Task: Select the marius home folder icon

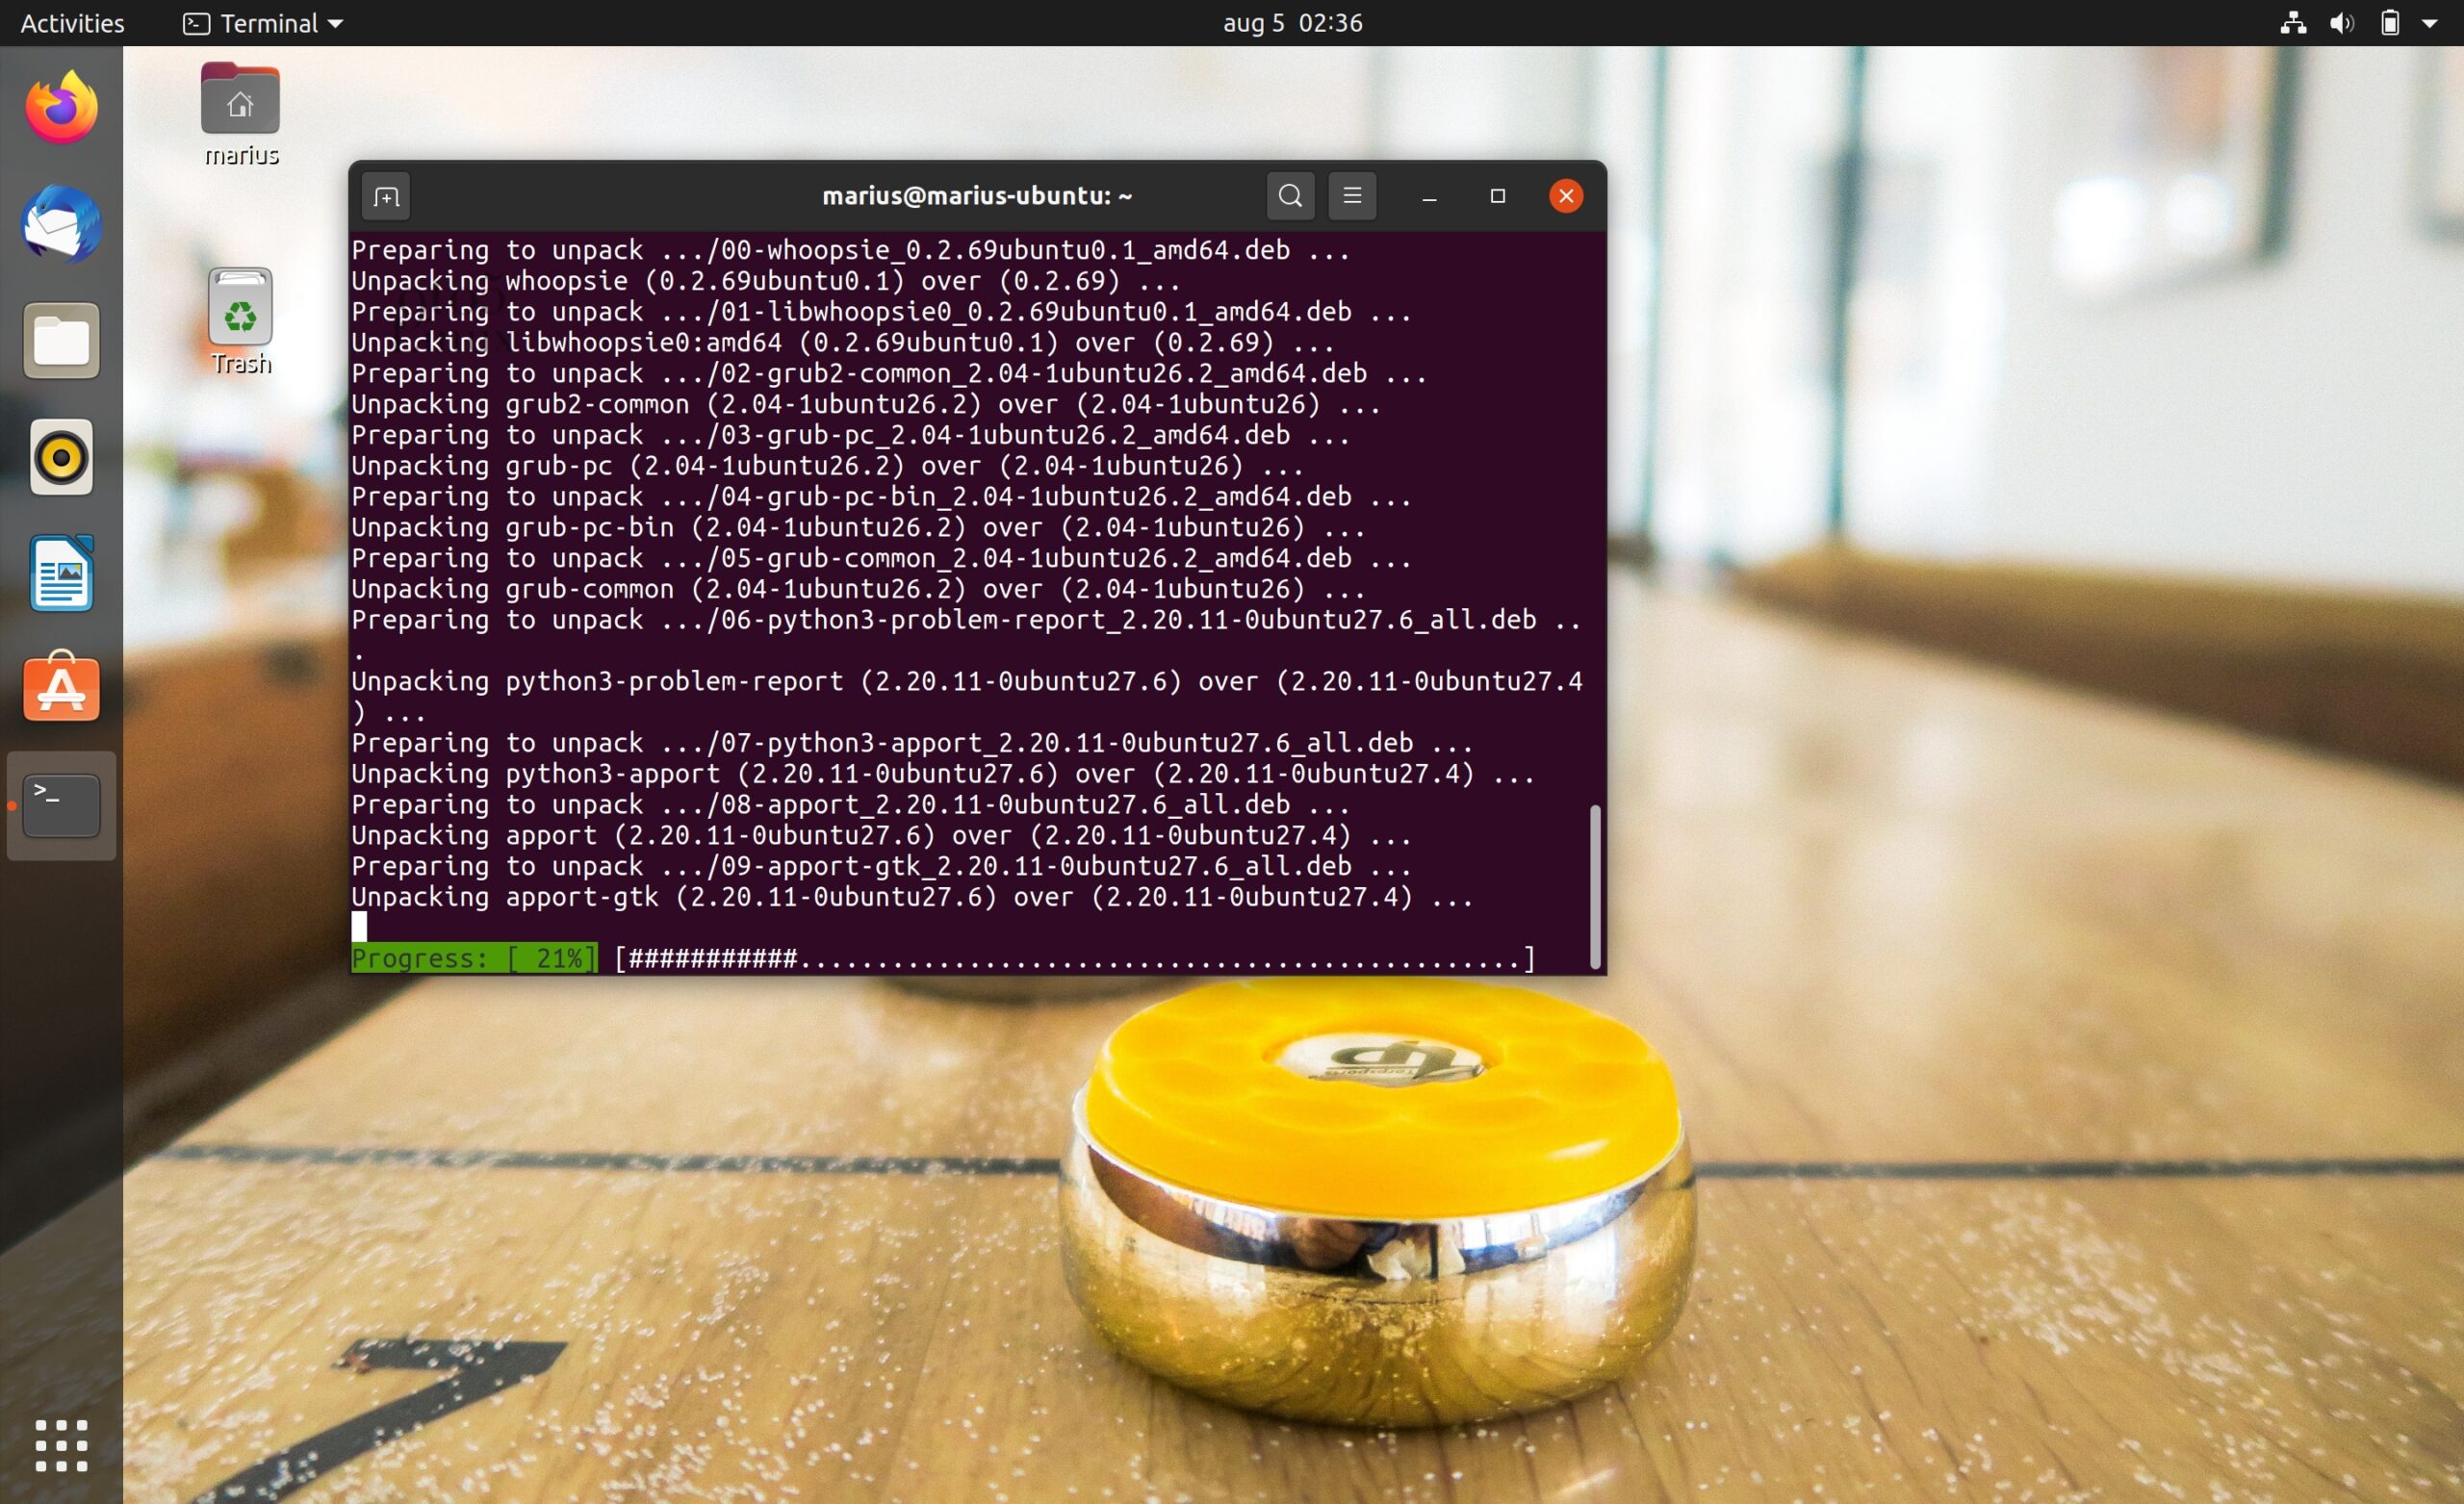Action: [240, 100]
